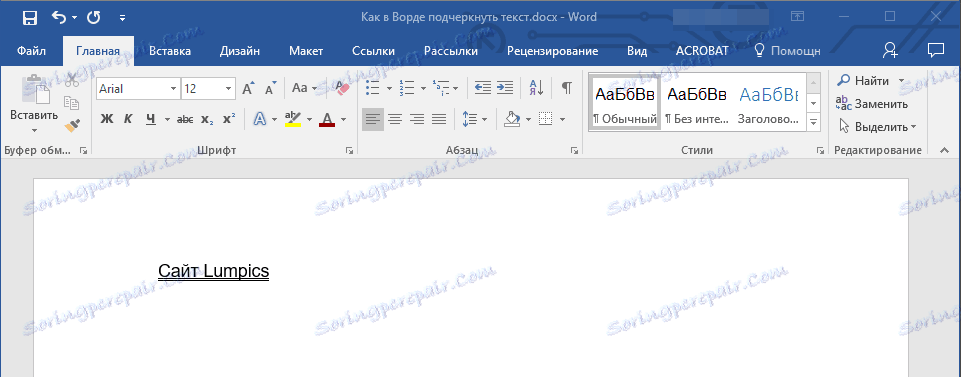This screenshot has height=377, width=961.
Task: Decrease font size with the small A icon
Action: [270, 89]
